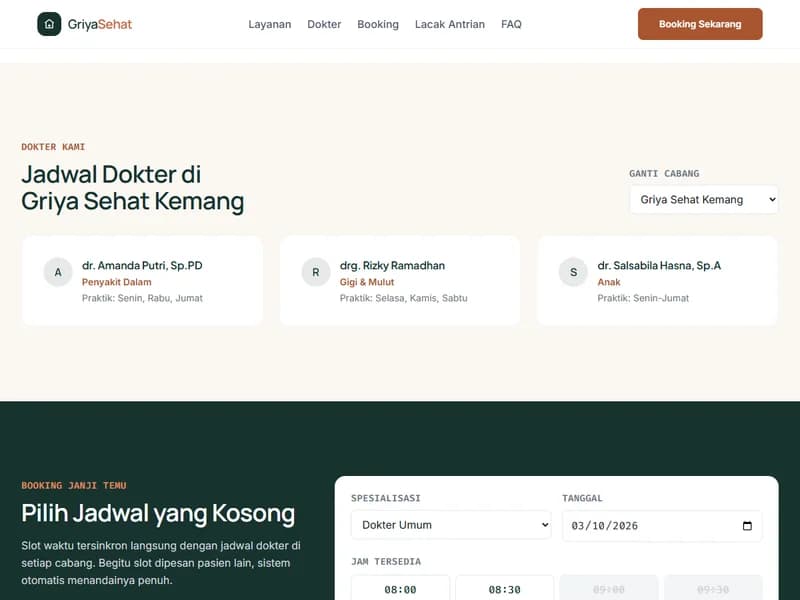Select dr. Amanda Putri, Sp.PD name

point(142,265)
